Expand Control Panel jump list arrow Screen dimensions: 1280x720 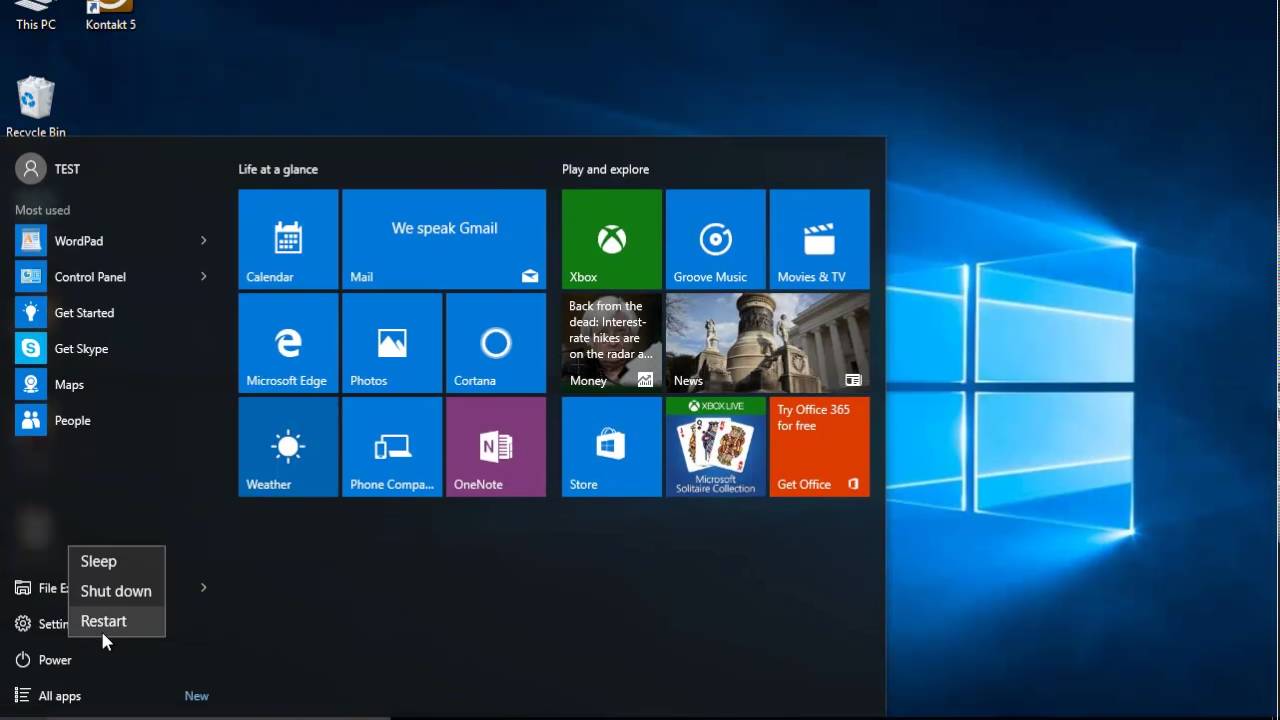coord(203,277)
